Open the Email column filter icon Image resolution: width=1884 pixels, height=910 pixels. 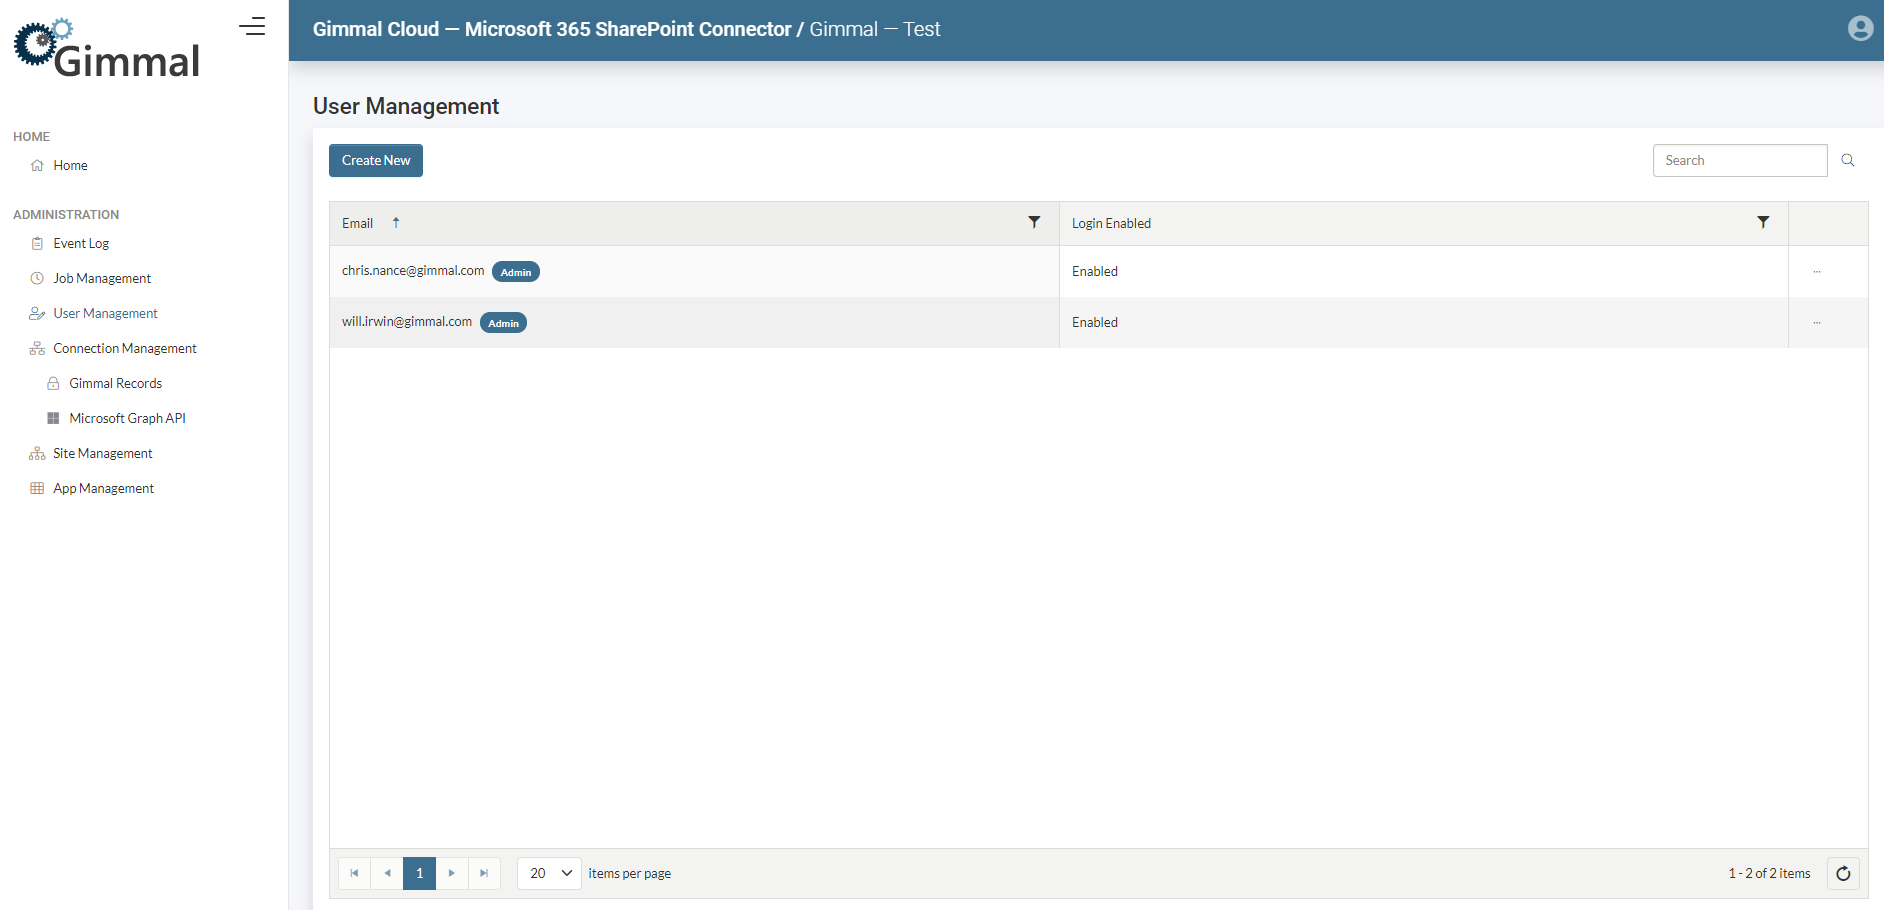tap(1034, 223)
